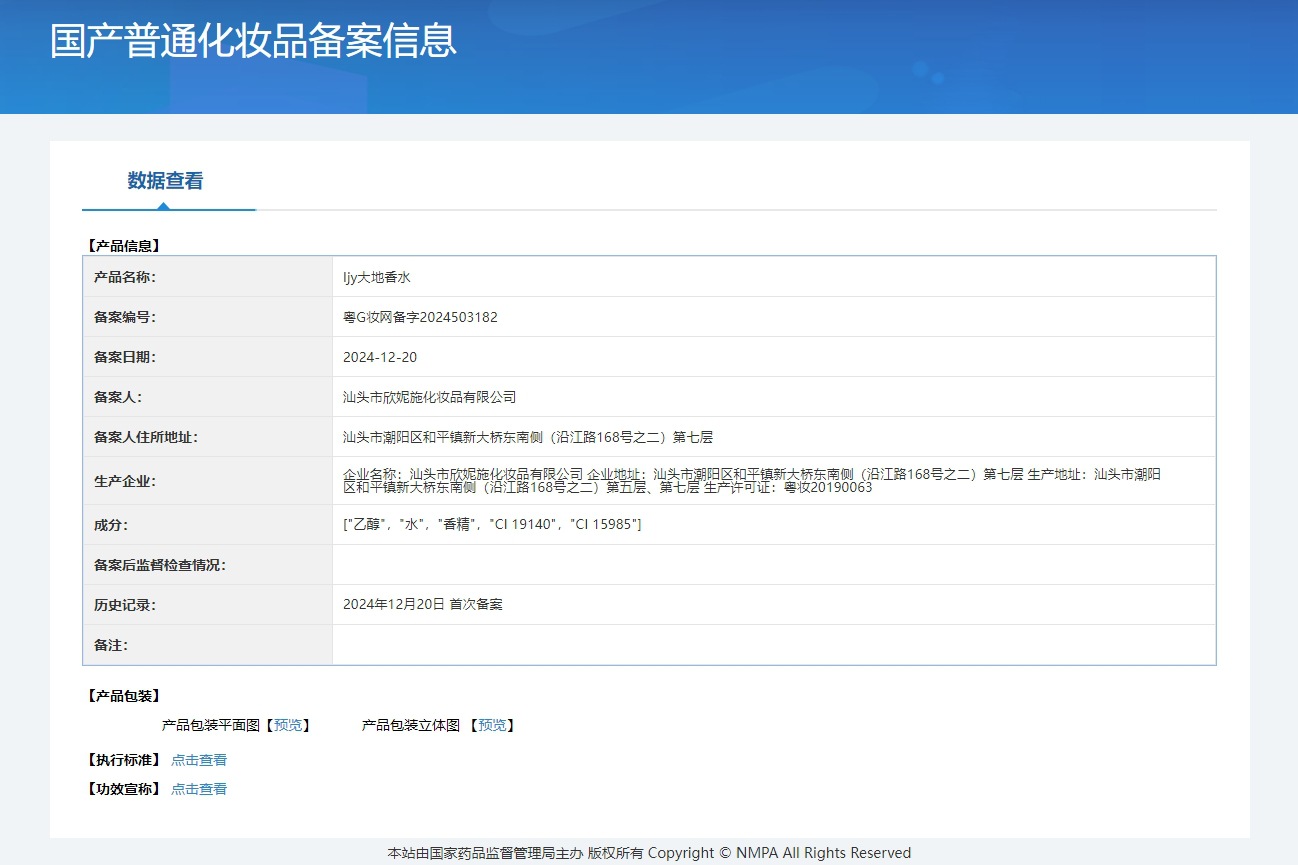1298x865 pixels.
Task: Click the 【产品包装】 section heading
Action: pos(124,696)
